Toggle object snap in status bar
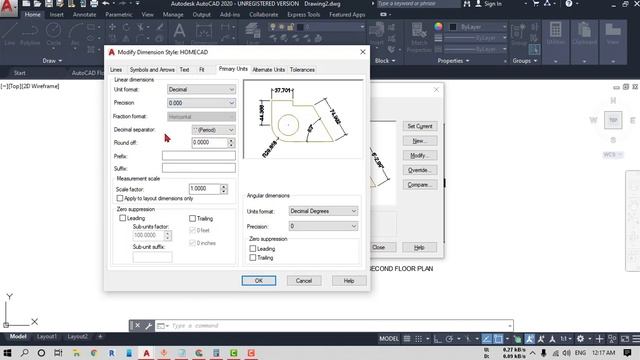 point(498,339)
